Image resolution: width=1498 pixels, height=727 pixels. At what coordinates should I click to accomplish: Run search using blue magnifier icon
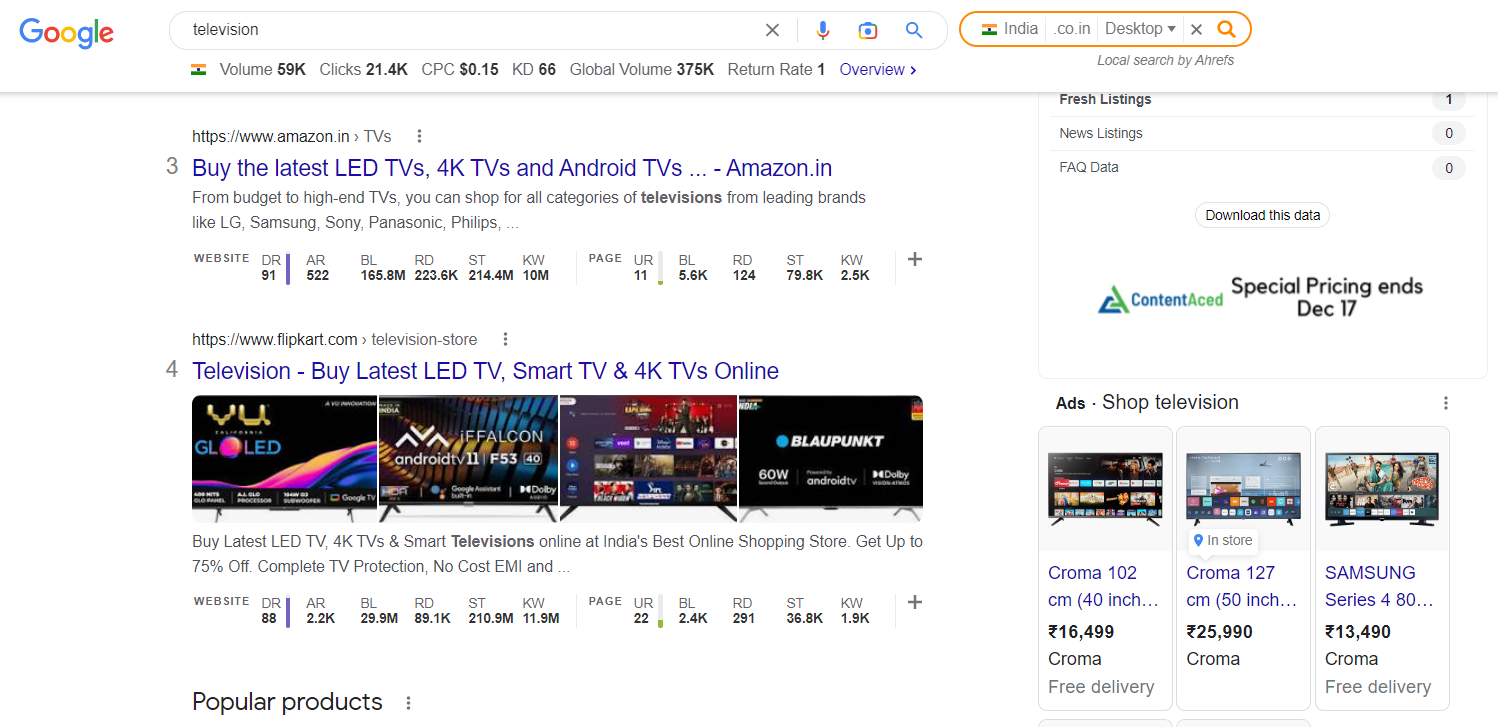[x=914, y=30]
